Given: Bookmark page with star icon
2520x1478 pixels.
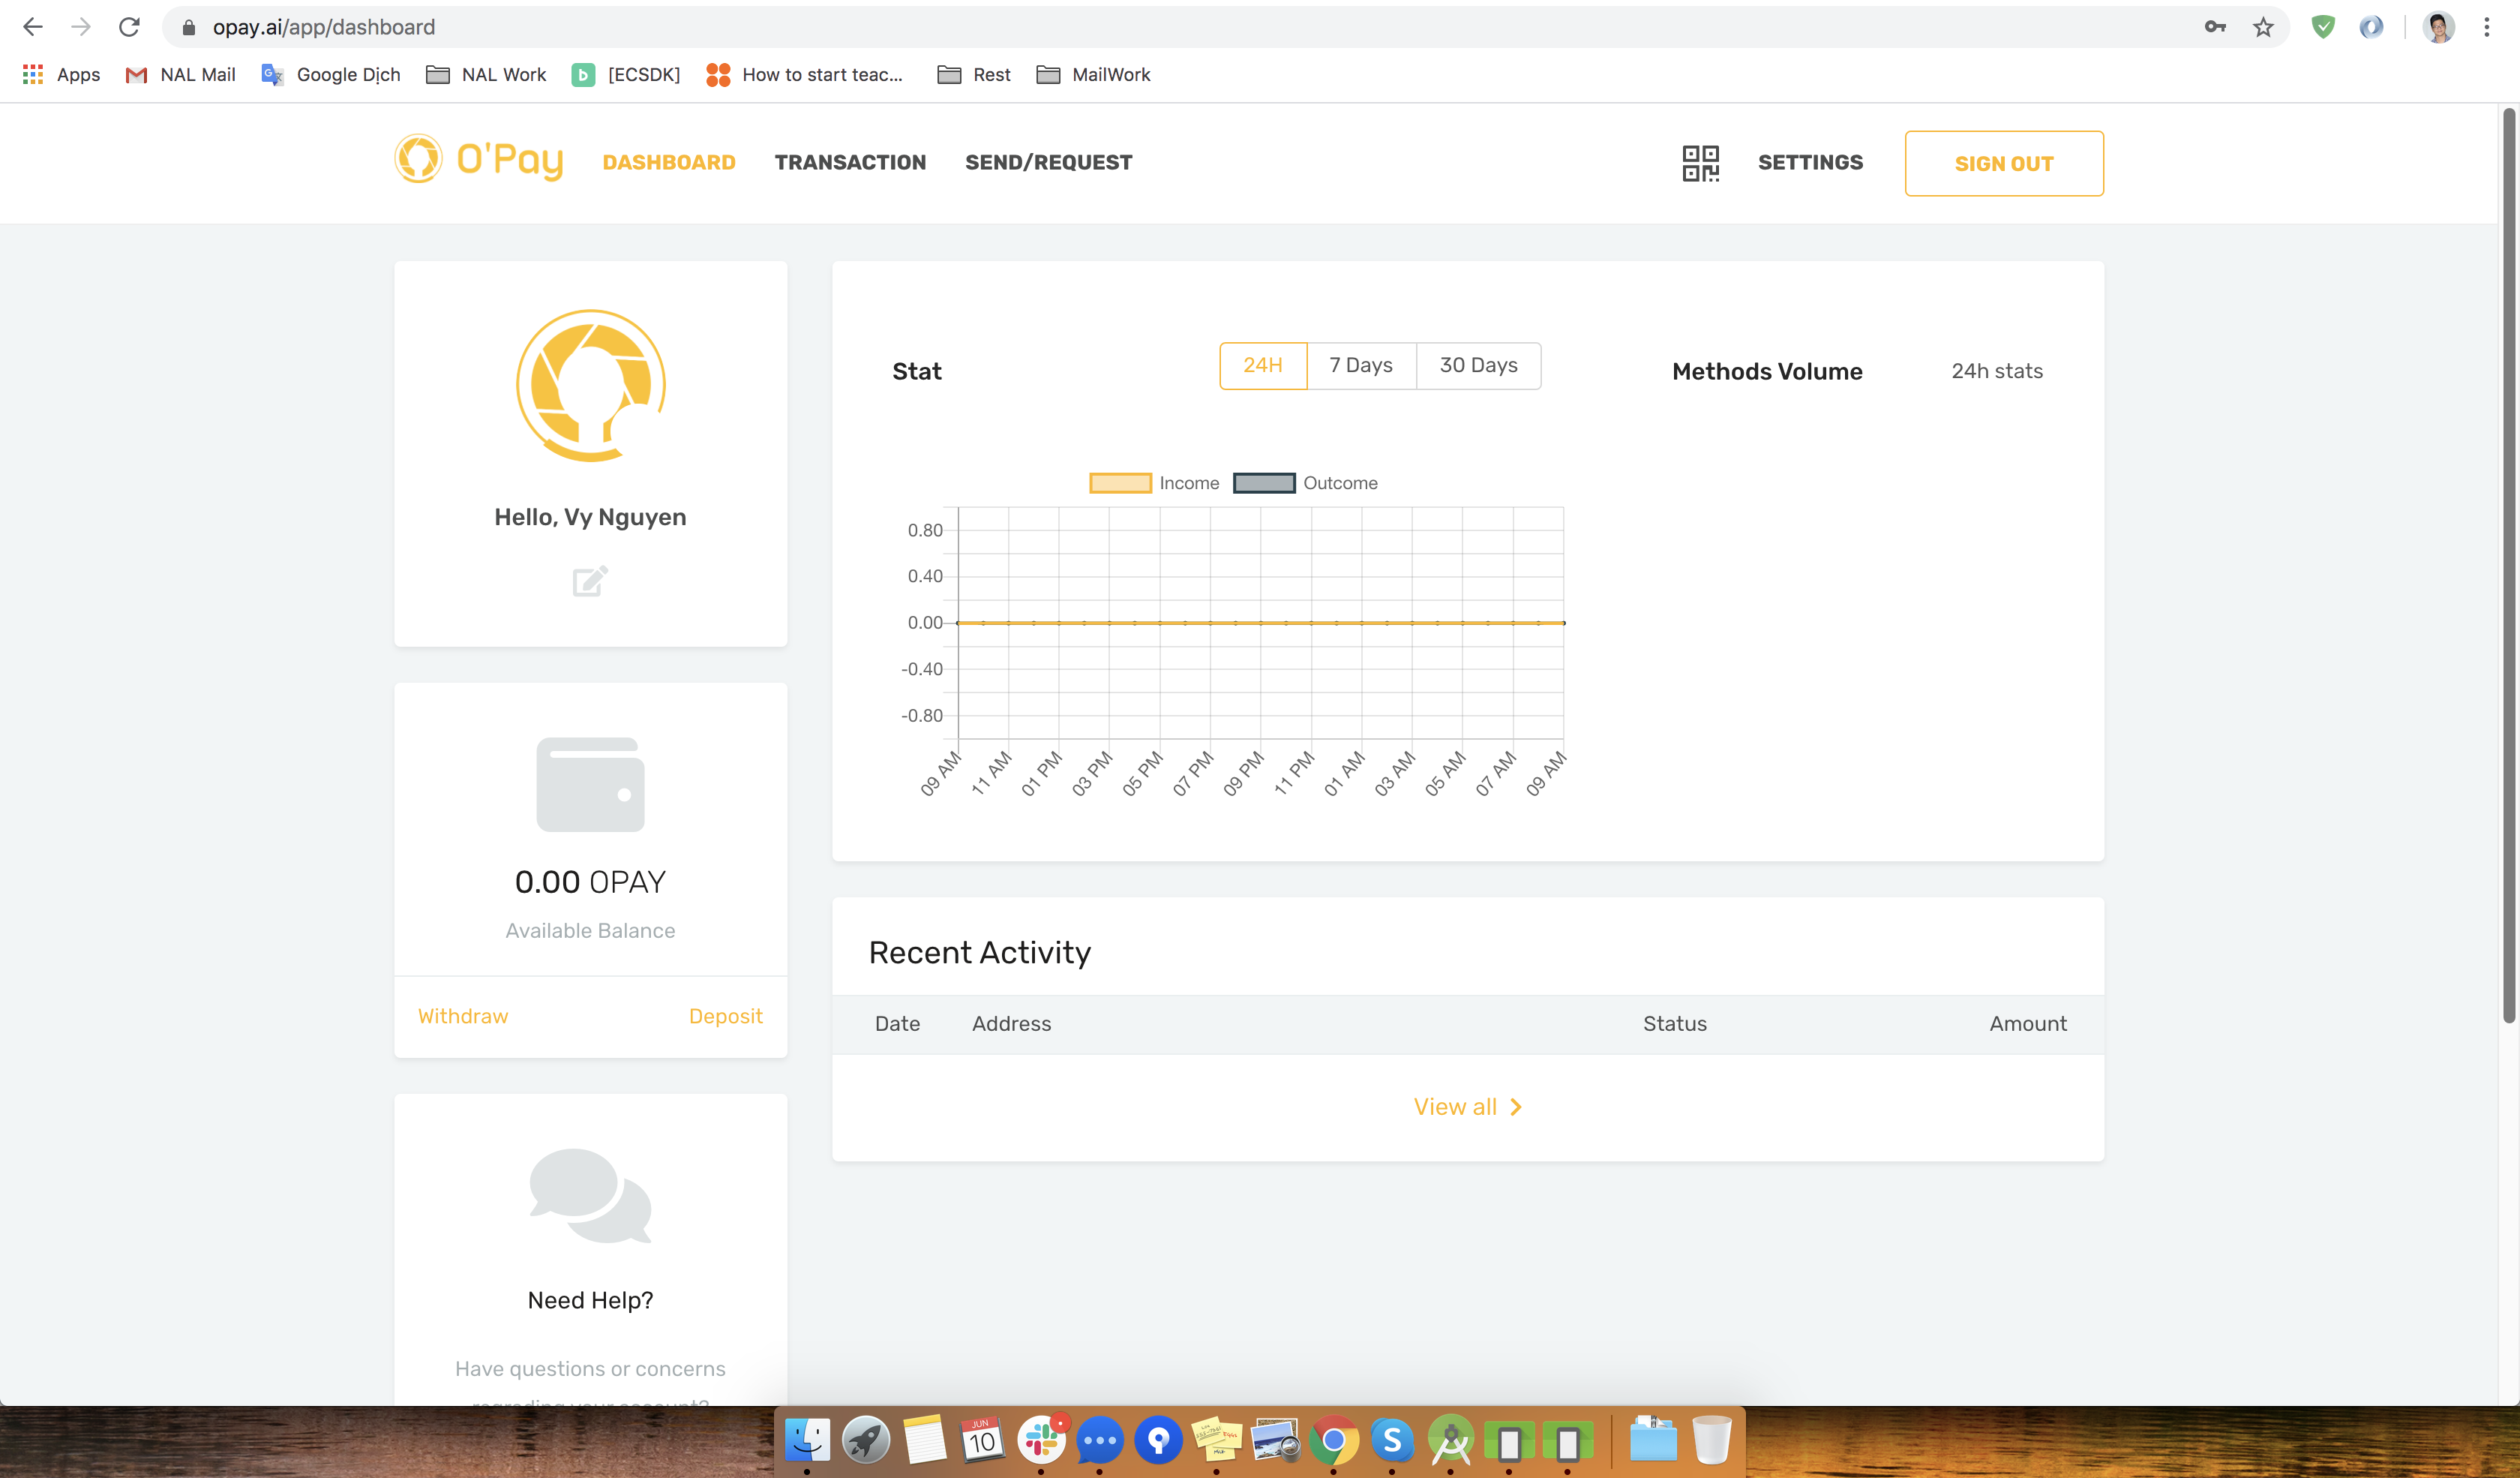Looking at the screenshot, I should 2263,27.
